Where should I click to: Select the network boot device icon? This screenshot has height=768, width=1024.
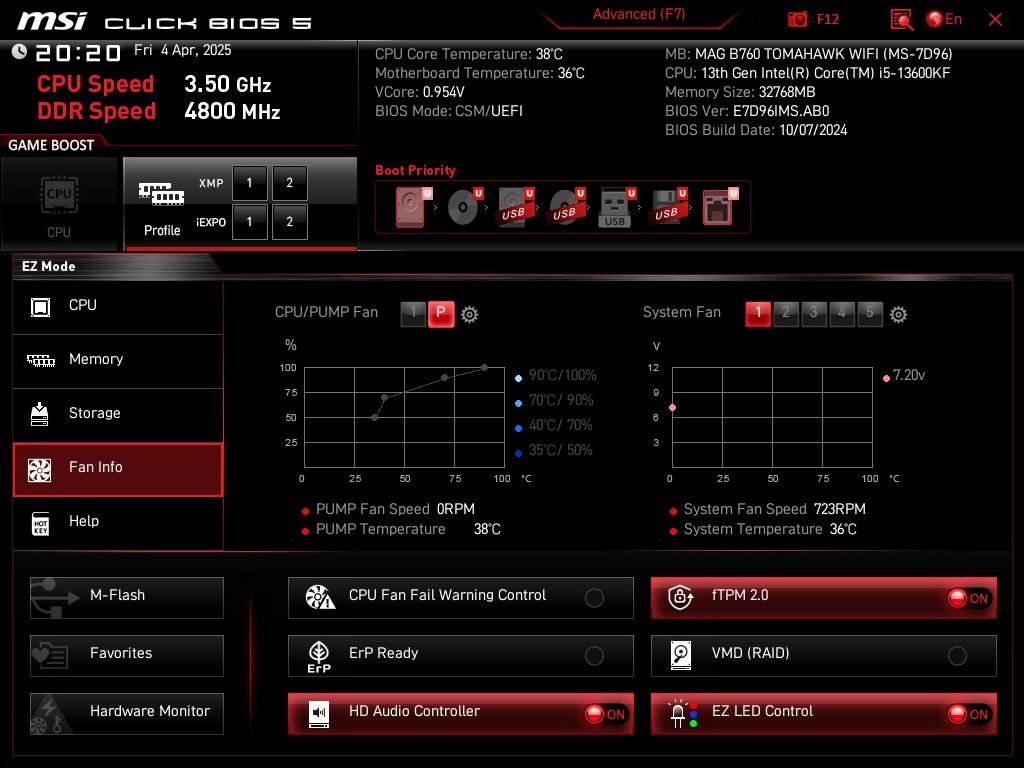click(x=720, y=207)
